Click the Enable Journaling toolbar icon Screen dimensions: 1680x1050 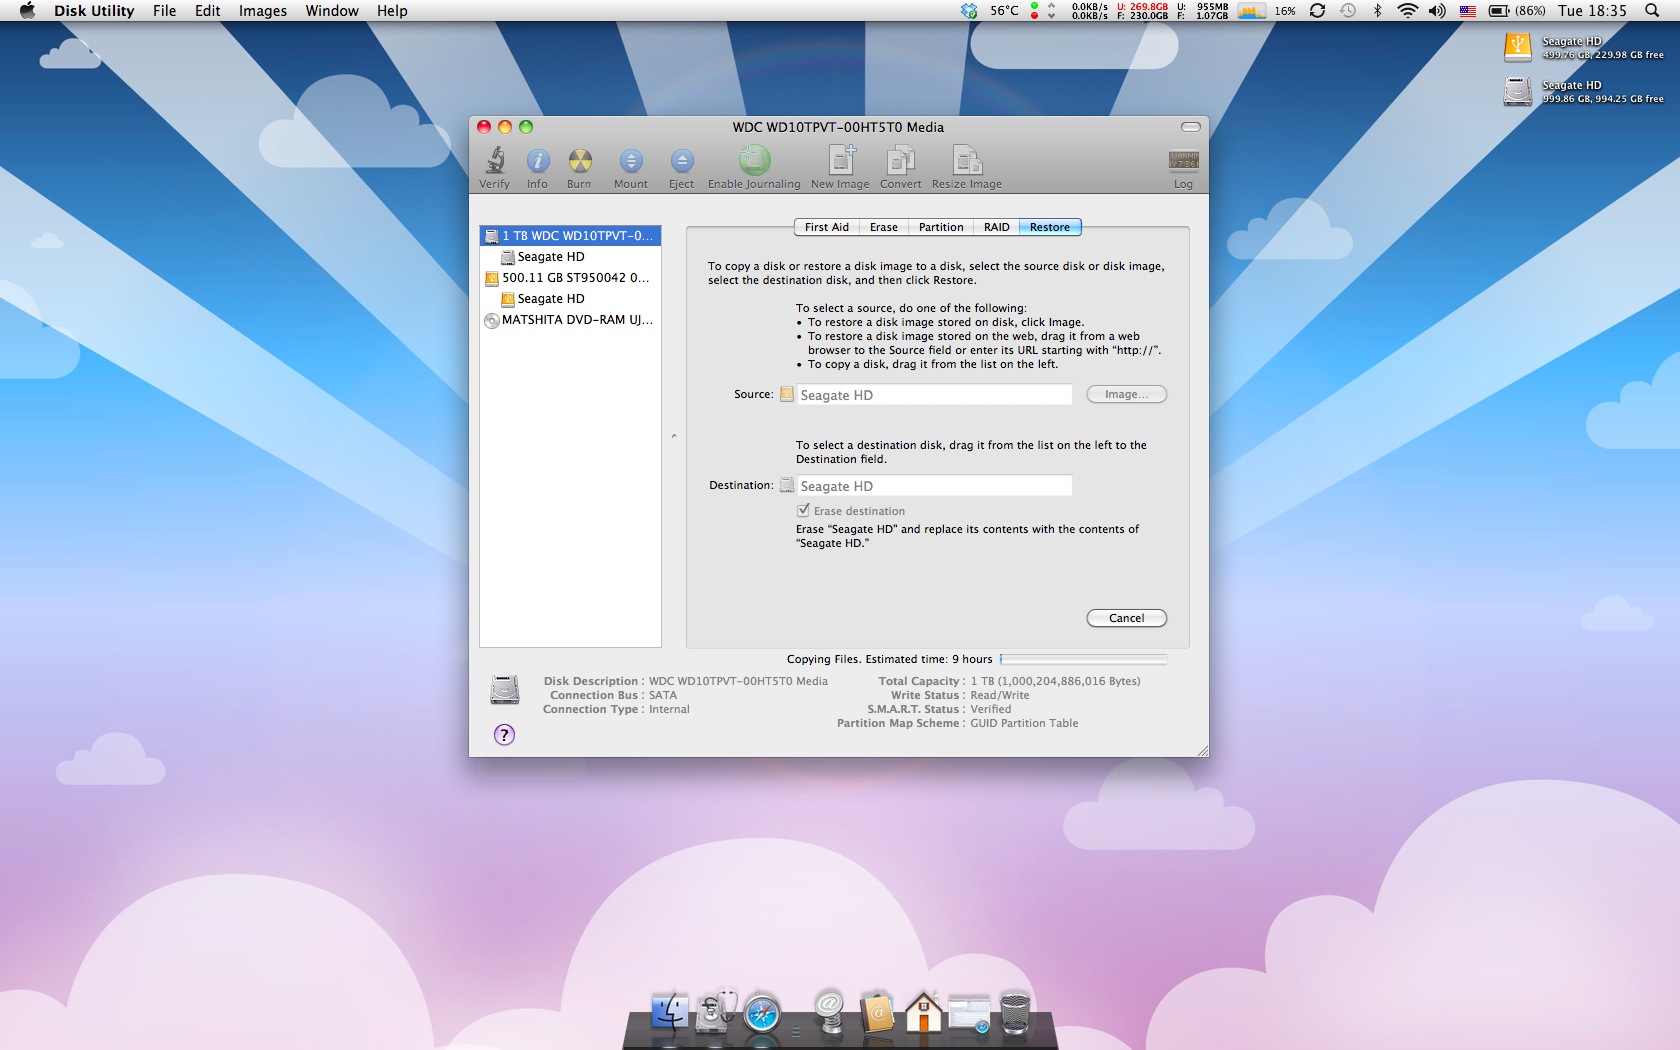pyautogui.click(x=754, y=160)
